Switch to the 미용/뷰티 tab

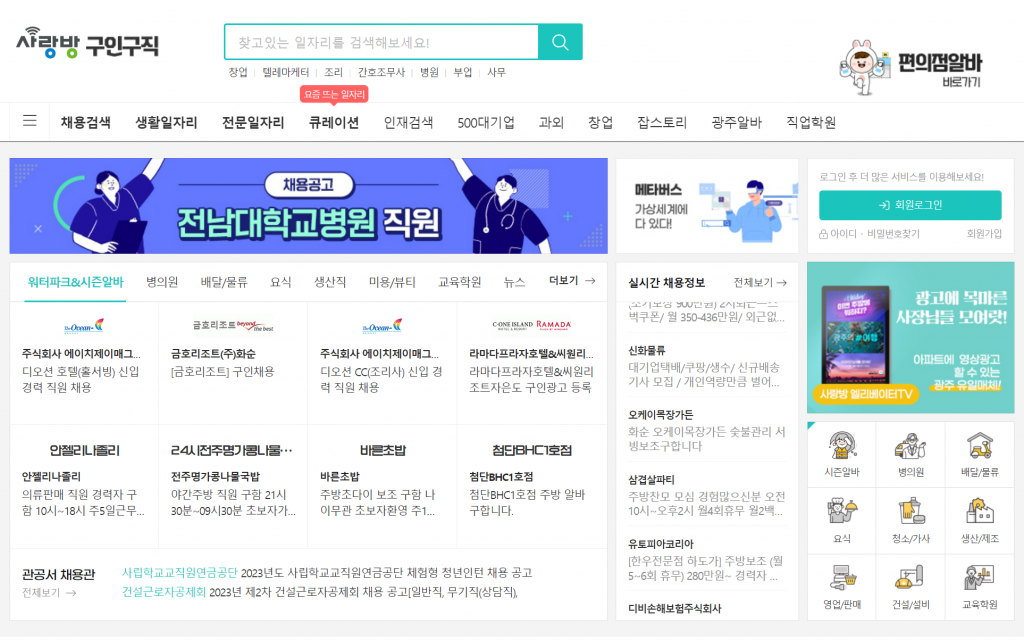392,282
